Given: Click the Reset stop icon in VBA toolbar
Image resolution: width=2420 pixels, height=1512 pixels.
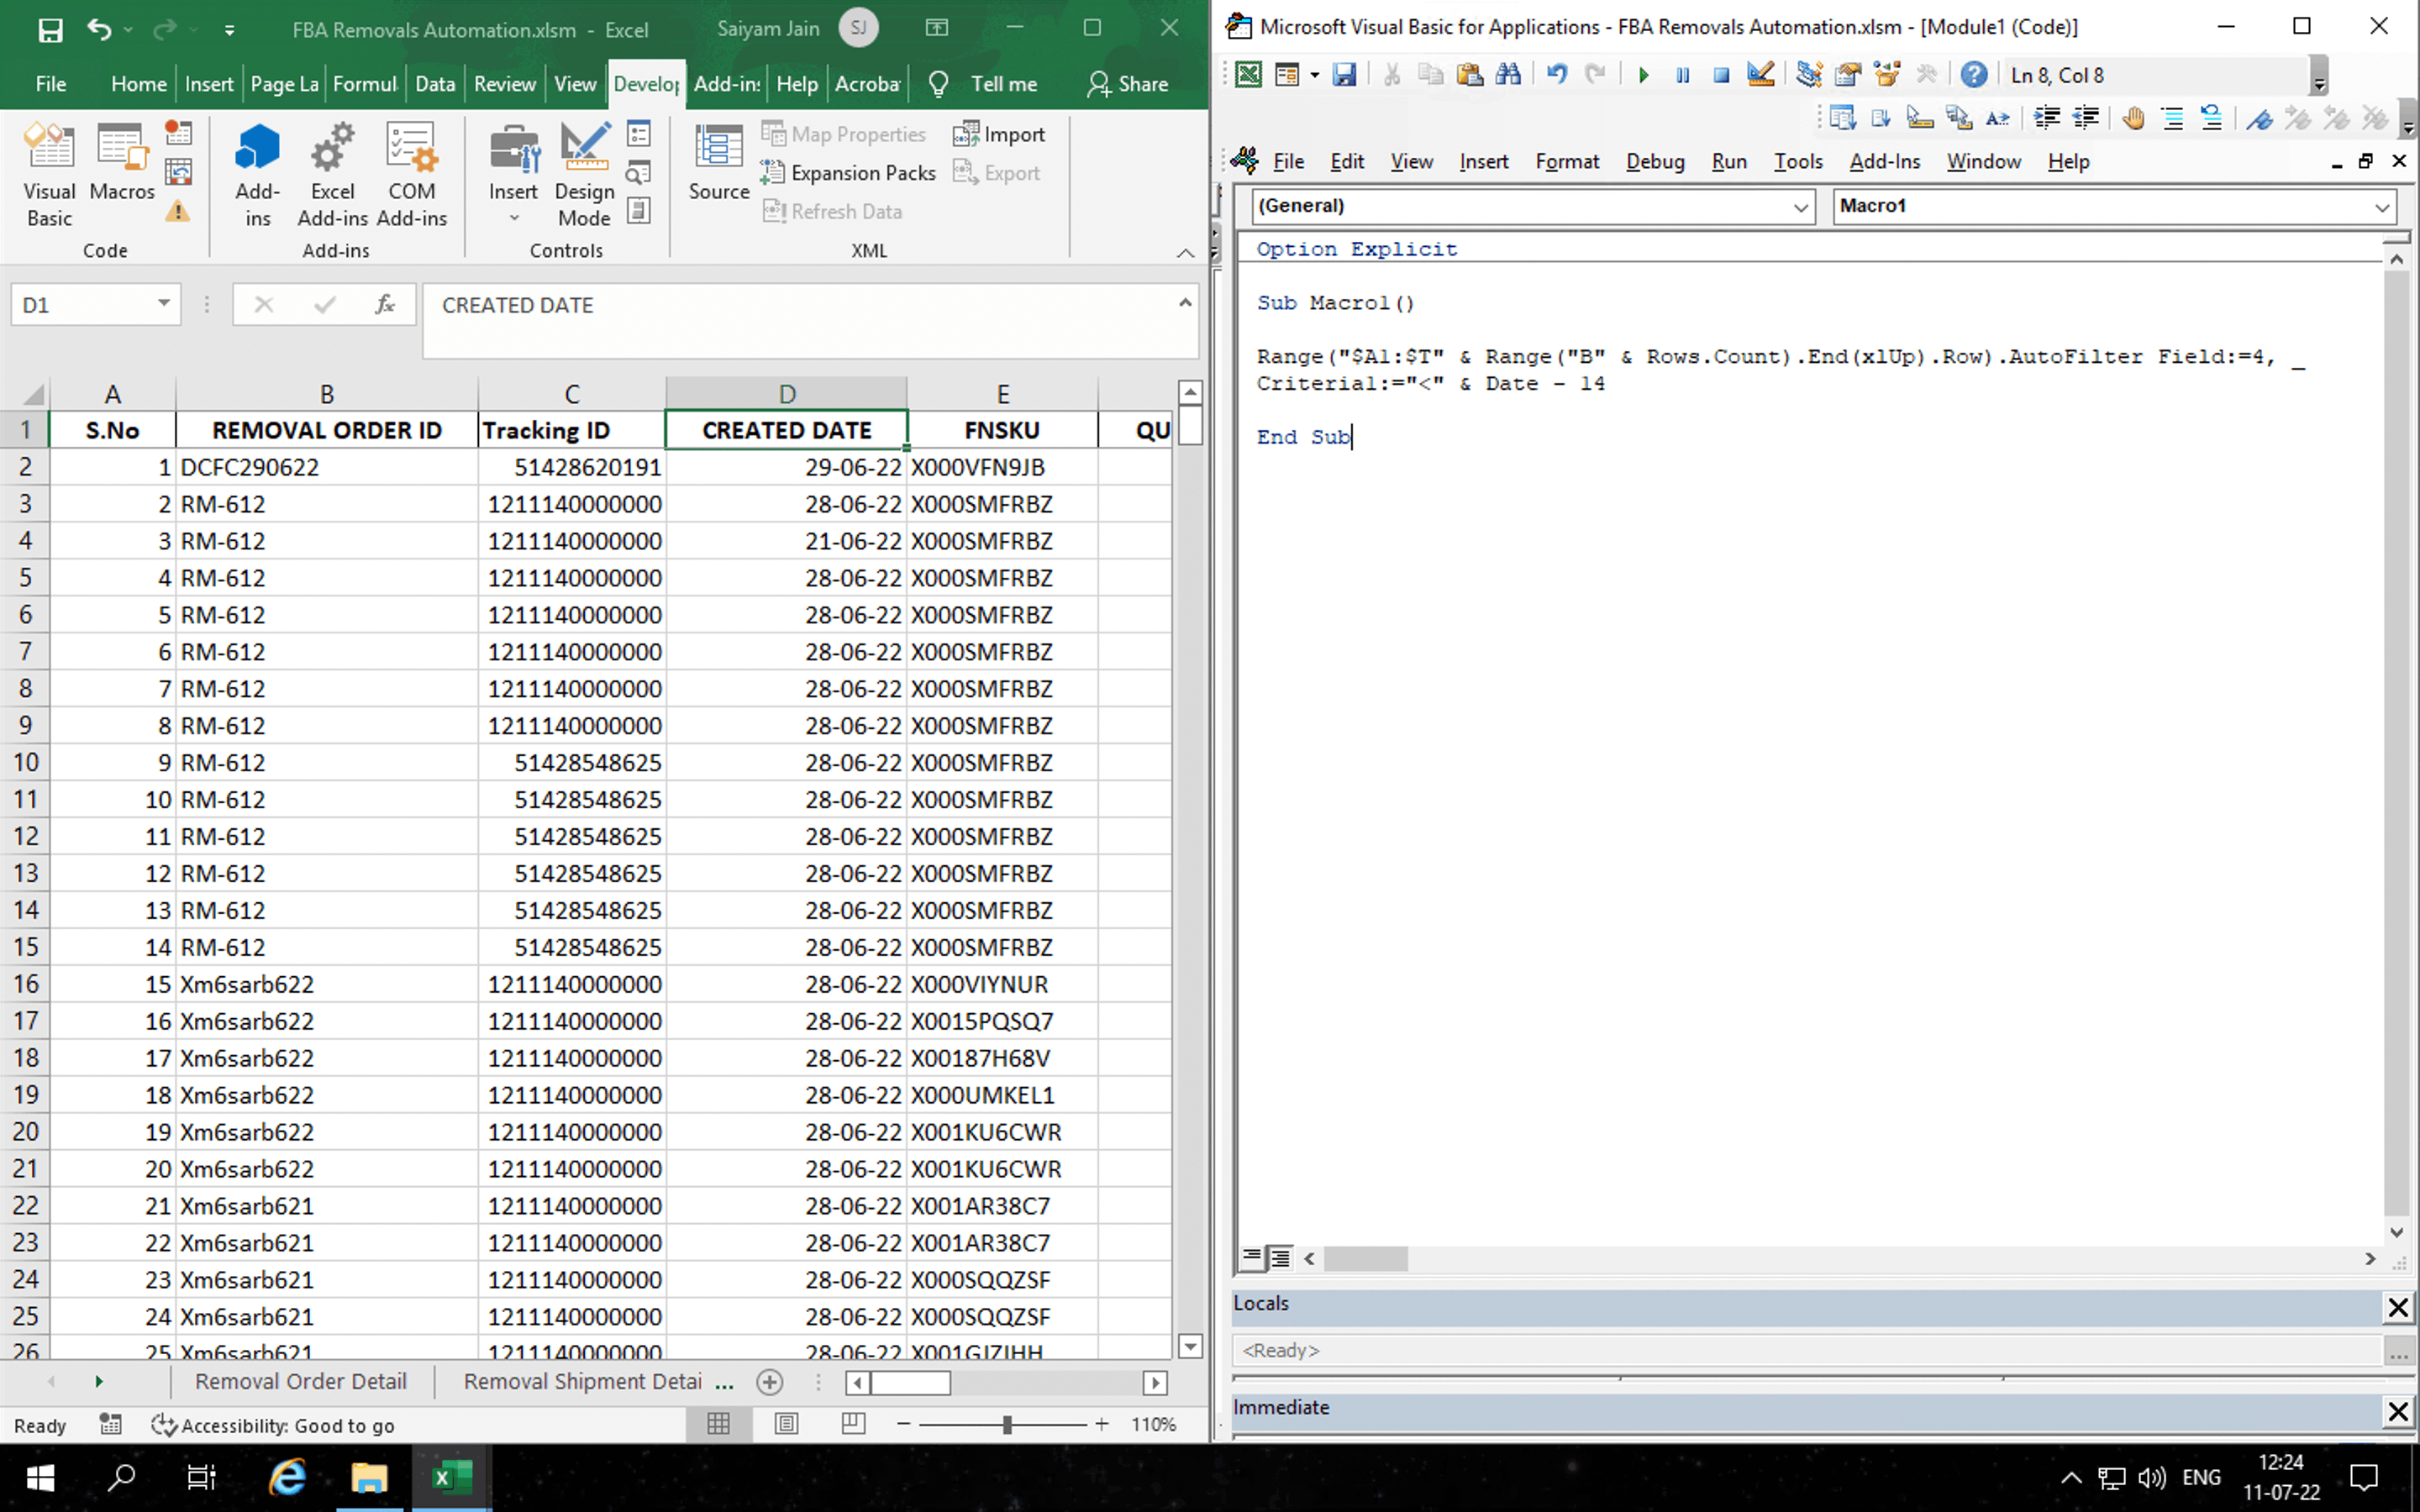Looking at the screenshot, I should (1721, 75).
